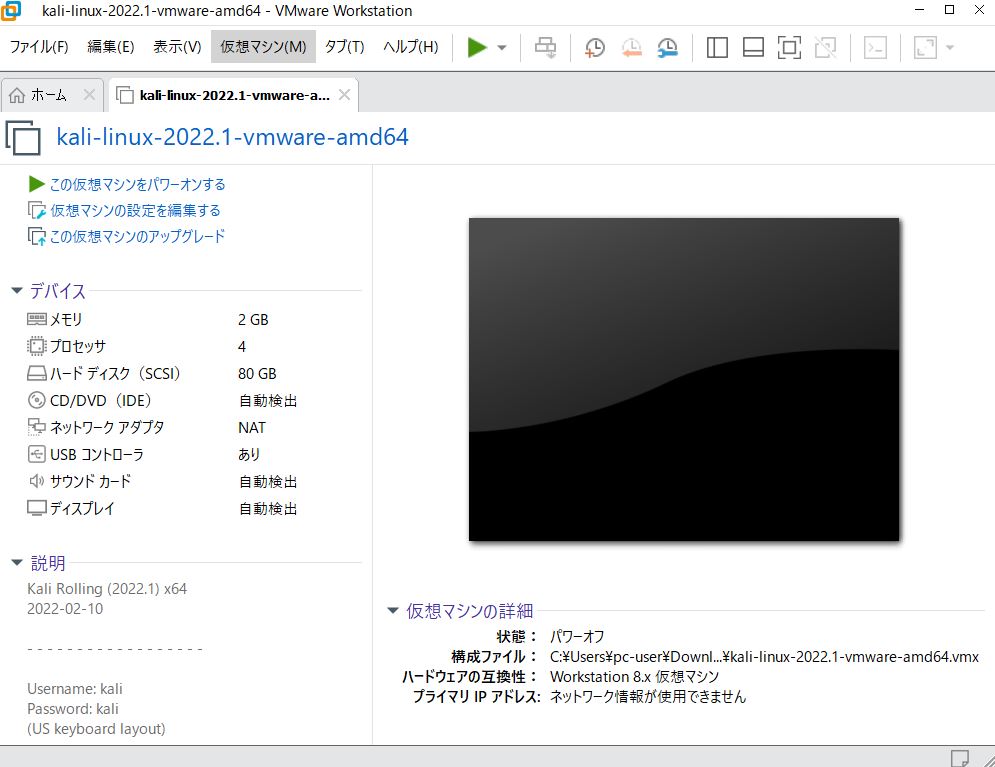Open the 編集(E) menu

pyautogui.click(x=111, y=47)
